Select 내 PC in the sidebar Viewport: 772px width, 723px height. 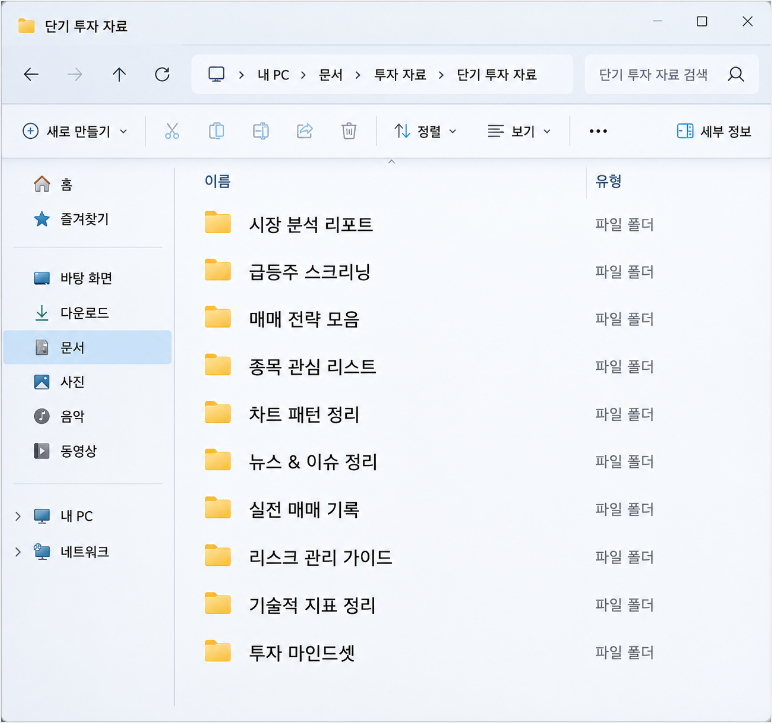pyautogui.click(x=63, y=516)
